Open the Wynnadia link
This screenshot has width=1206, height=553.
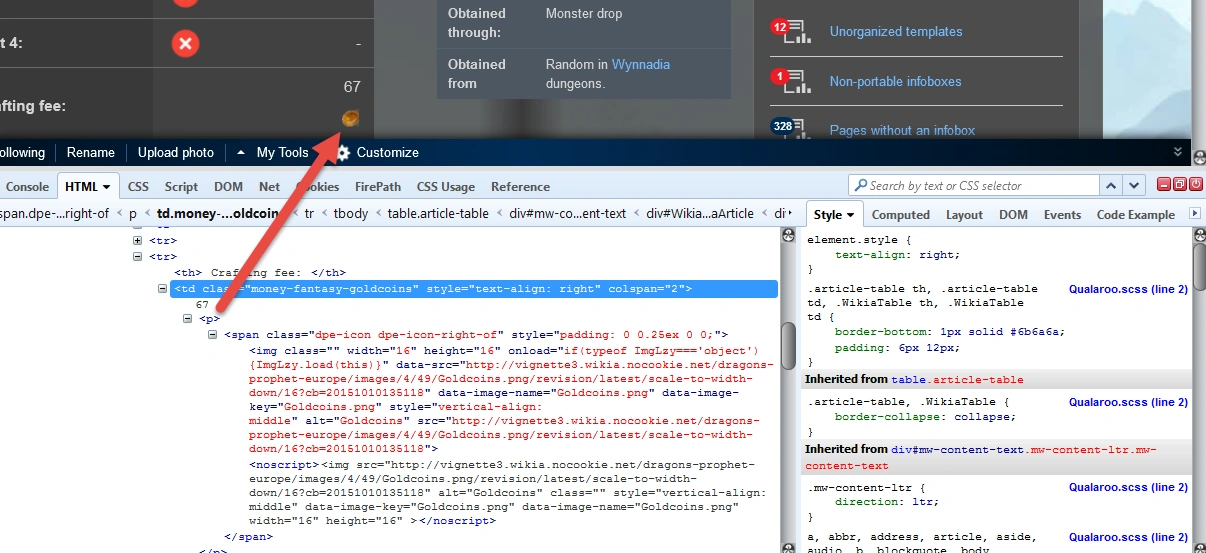pos(640,64)
